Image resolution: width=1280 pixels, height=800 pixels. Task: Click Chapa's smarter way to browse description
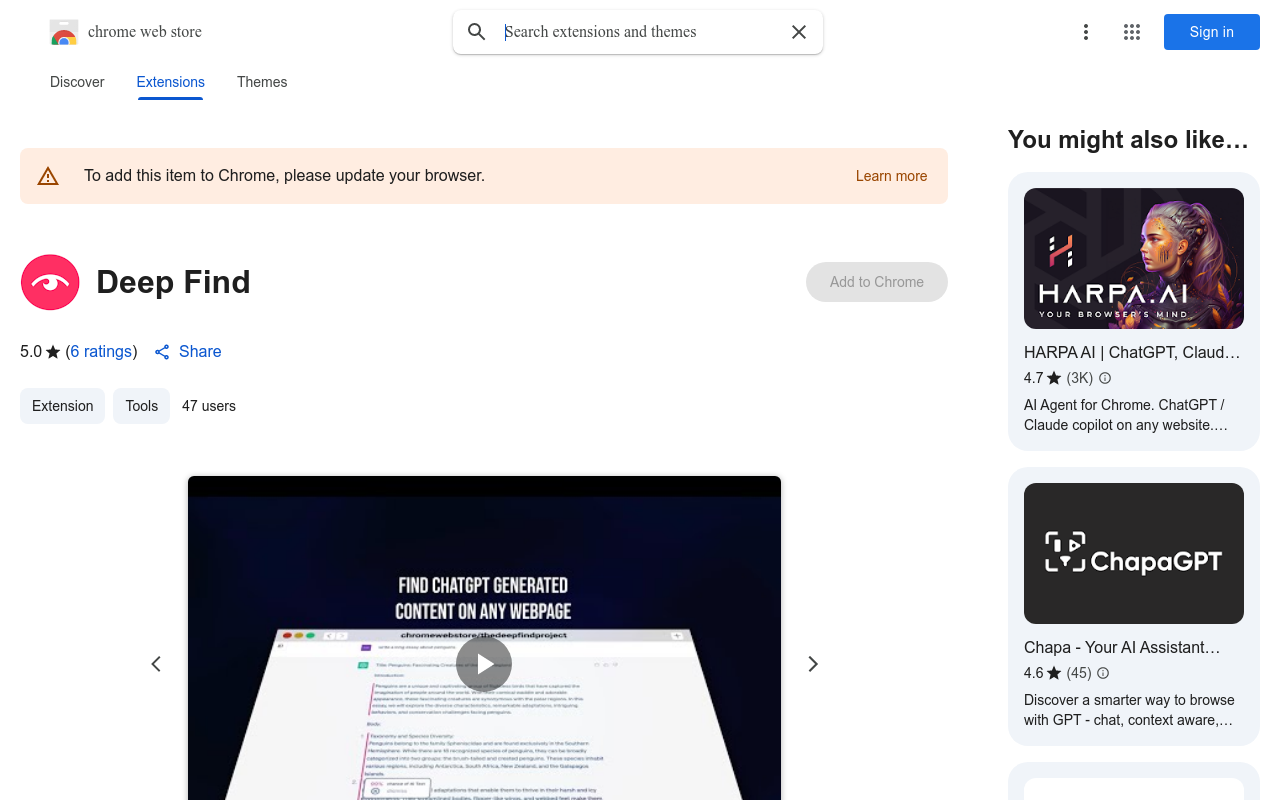(x=1129, y=710)
